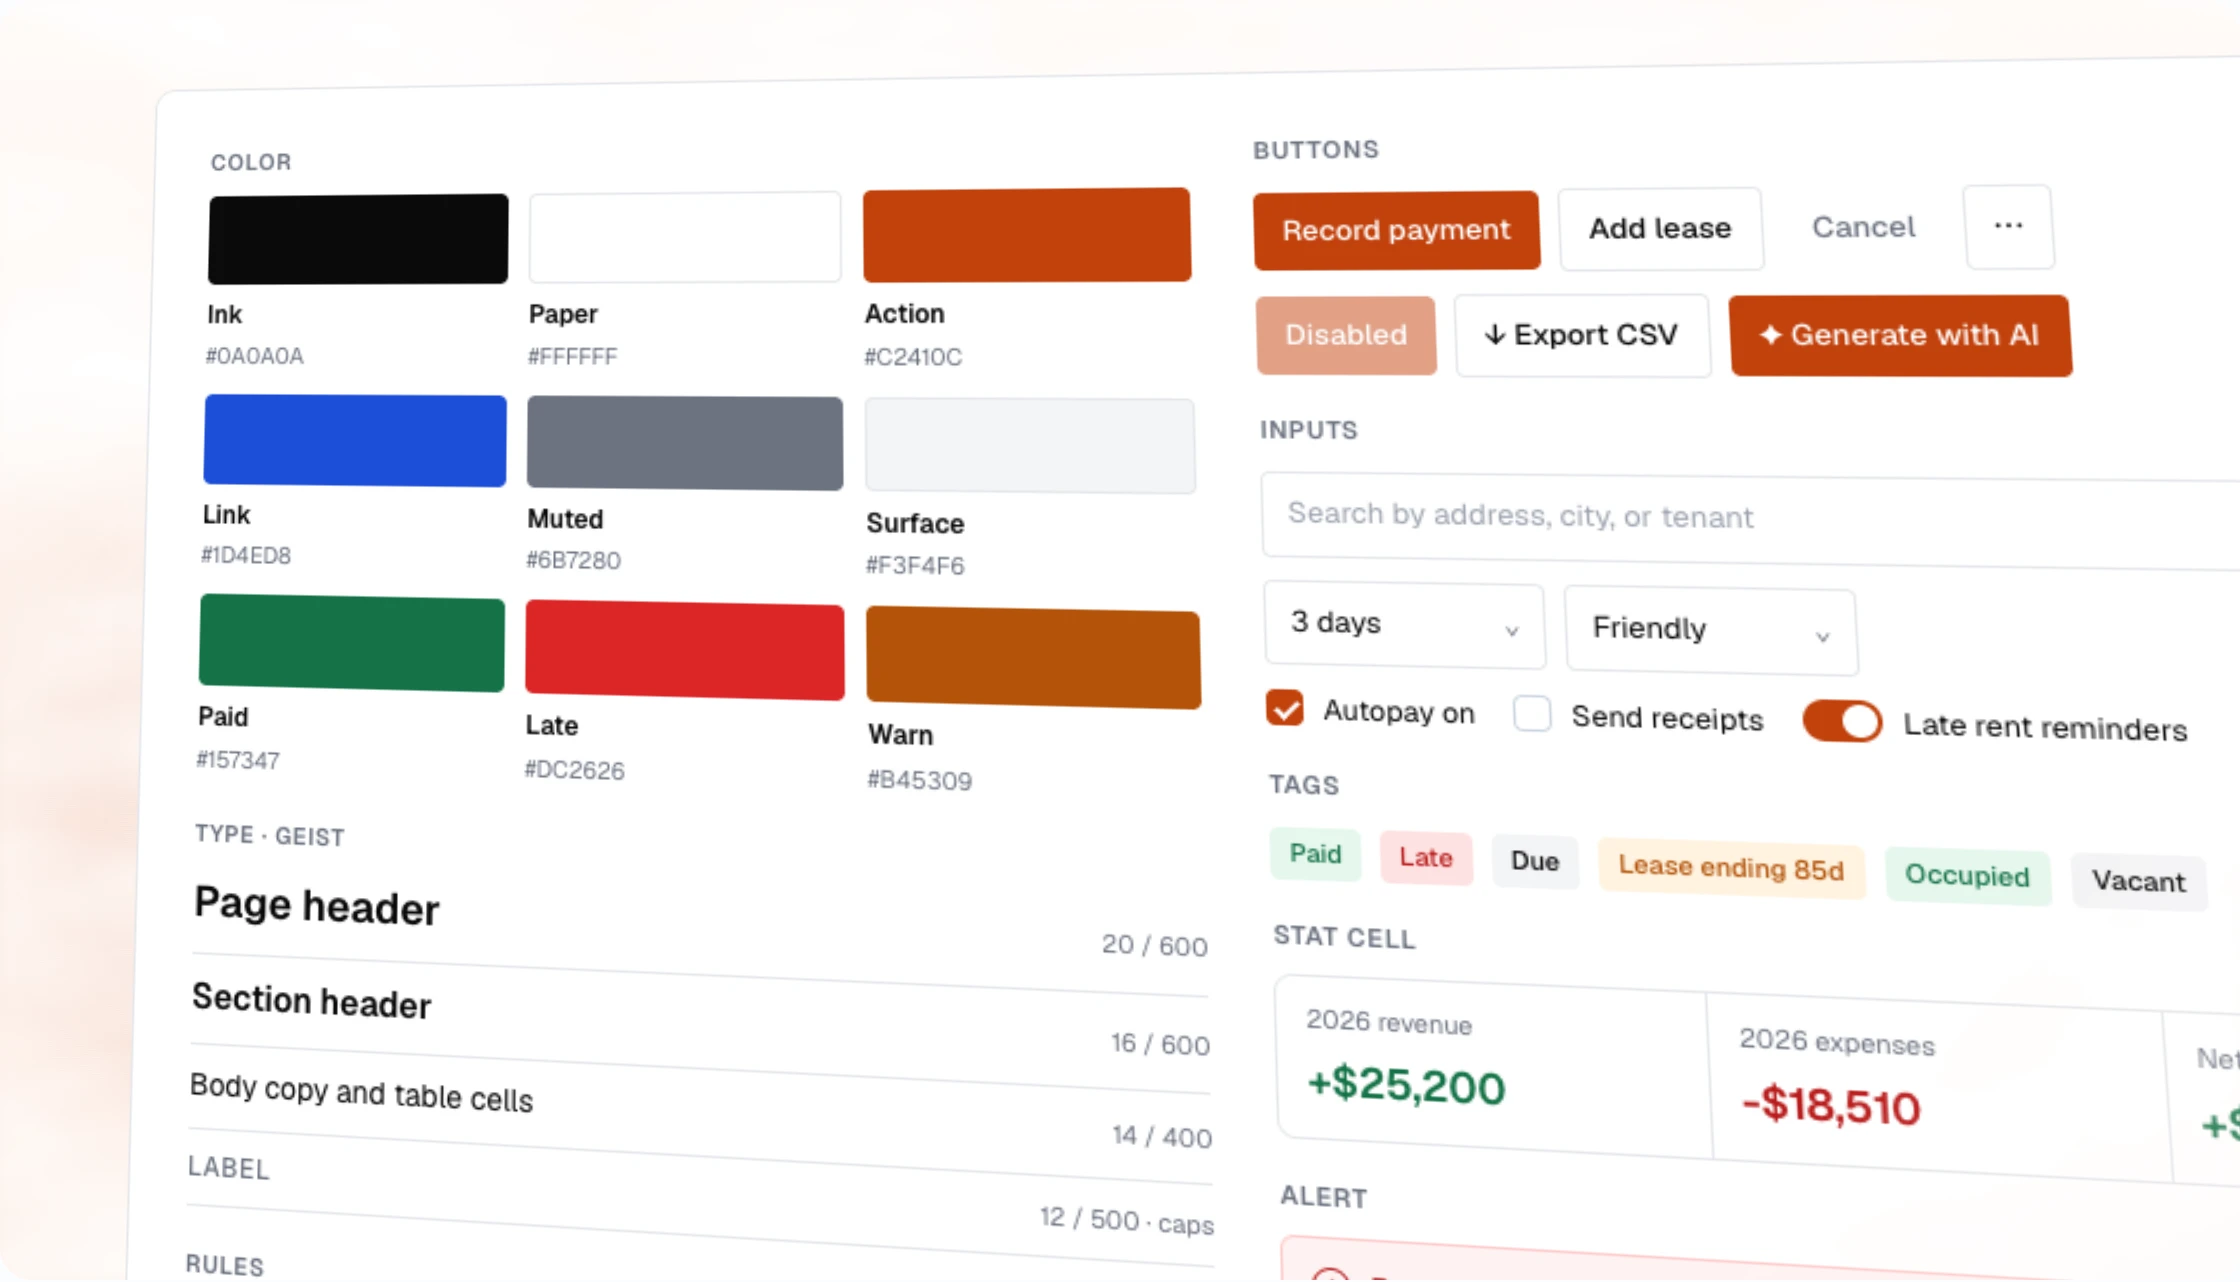Click the Occupied tag
This screenshot has height=1282, width=2240.
[1967, 876]
